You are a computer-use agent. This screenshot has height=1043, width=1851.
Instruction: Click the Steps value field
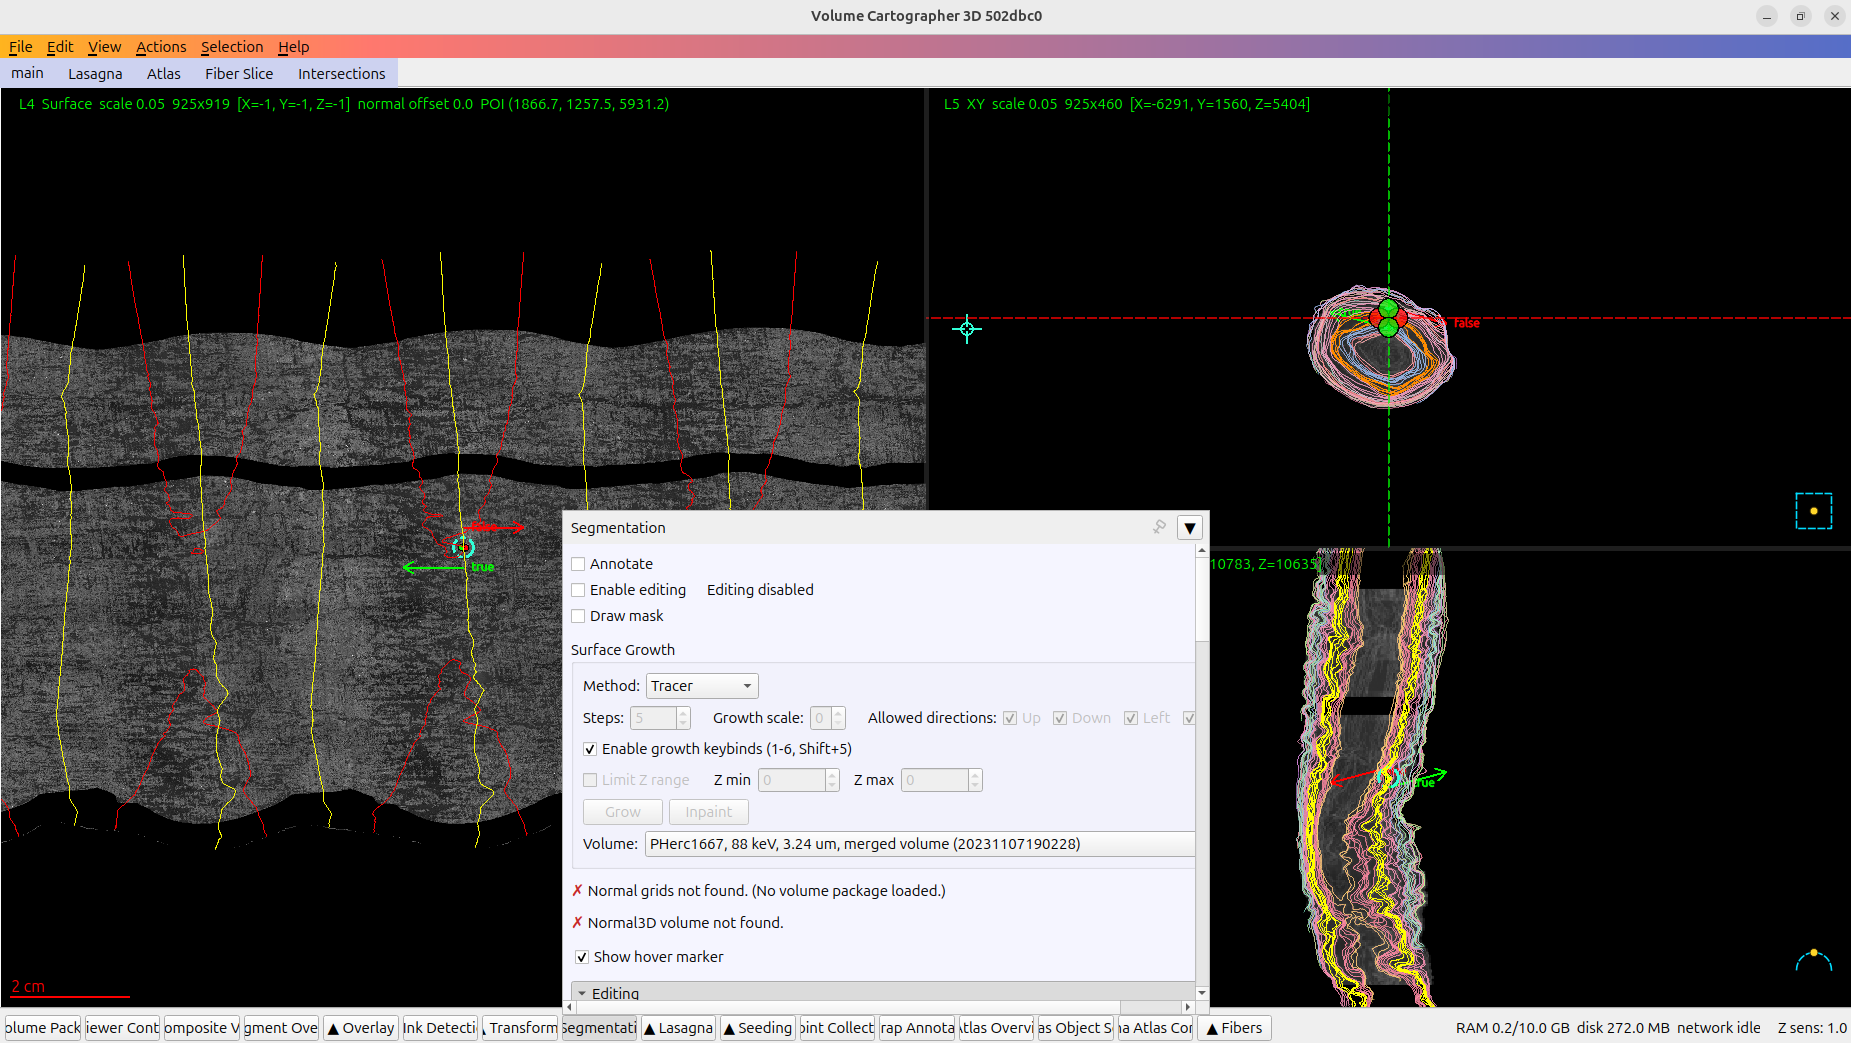click(653, 718)
